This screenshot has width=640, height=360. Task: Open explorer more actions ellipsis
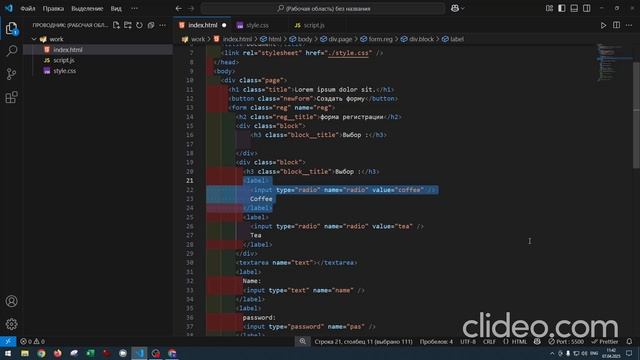pyautogui.click(x=162, y=25)
